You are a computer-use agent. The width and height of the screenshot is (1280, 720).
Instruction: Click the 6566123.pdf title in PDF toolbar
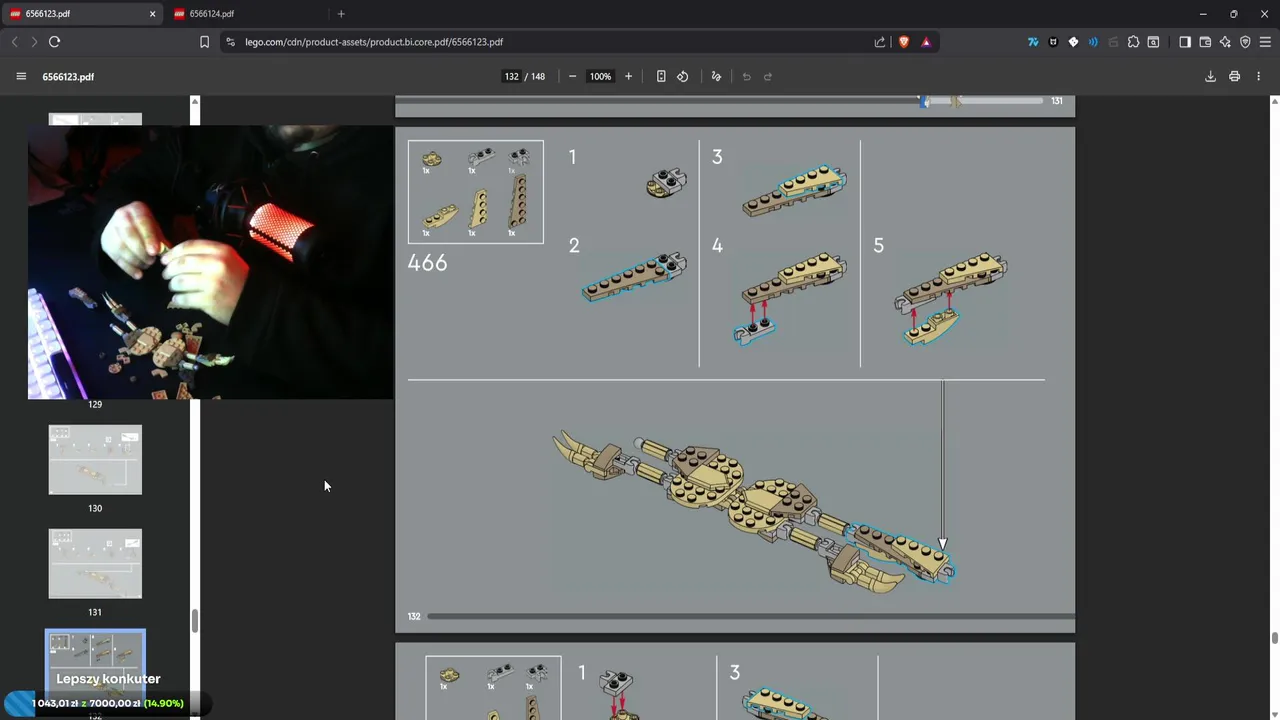[68, 76]
